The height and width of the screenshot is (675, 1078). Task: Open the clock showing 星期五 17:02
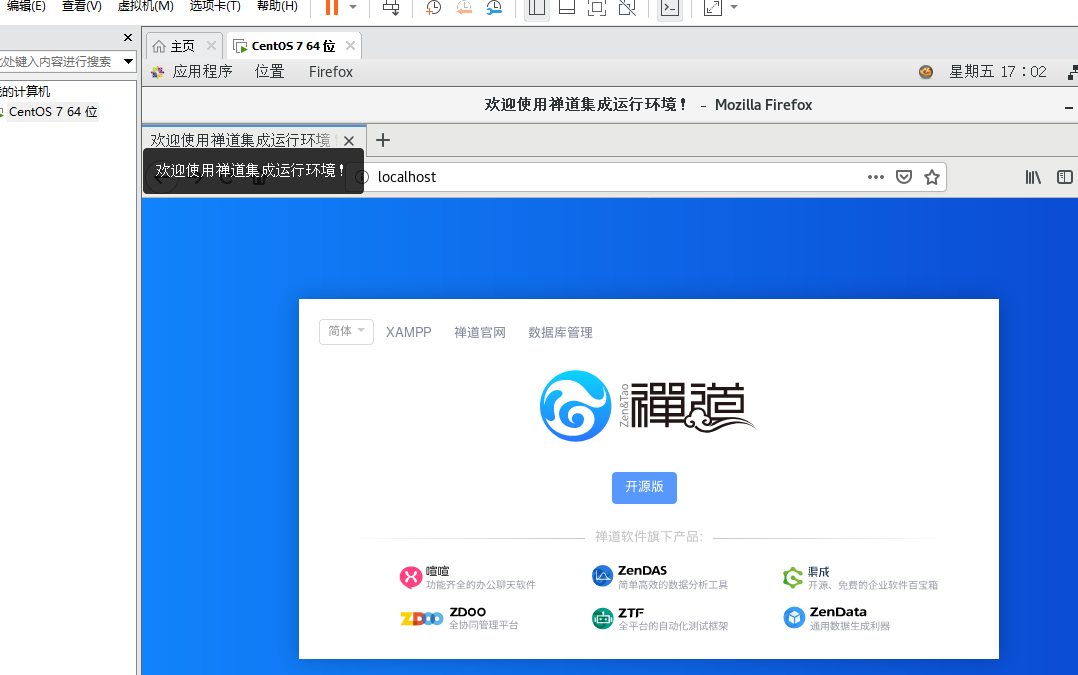click(x=998, y=71)
